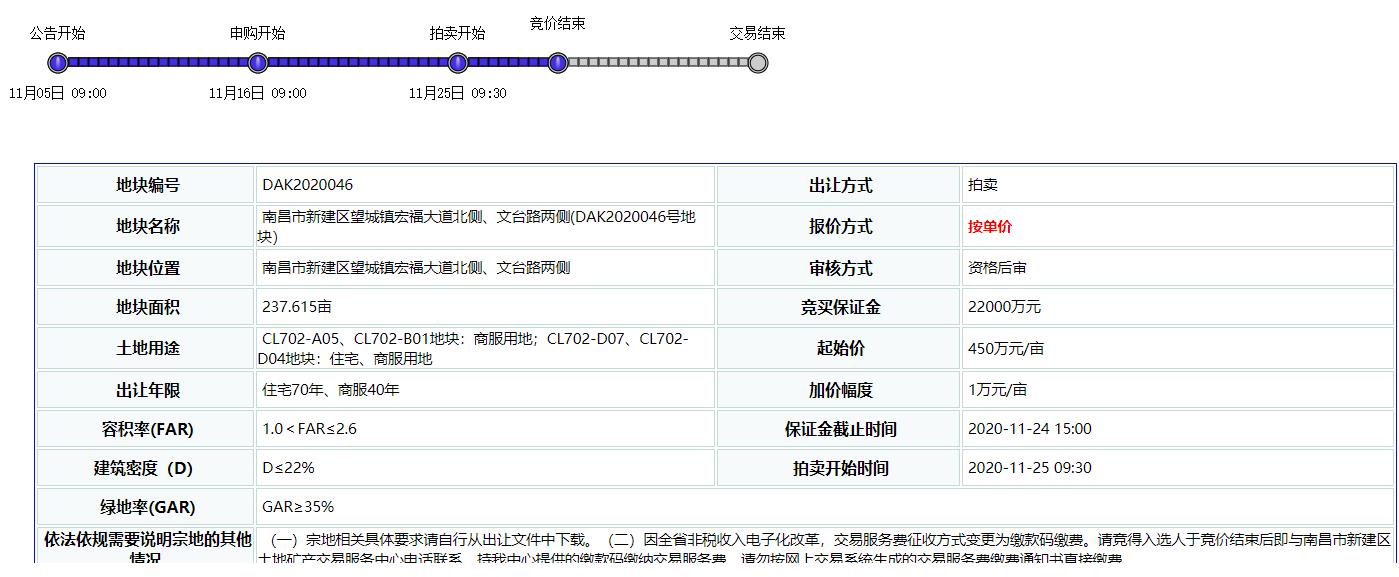
Task: Click the red 按单价 pricing method text
Action: point(990,227)
